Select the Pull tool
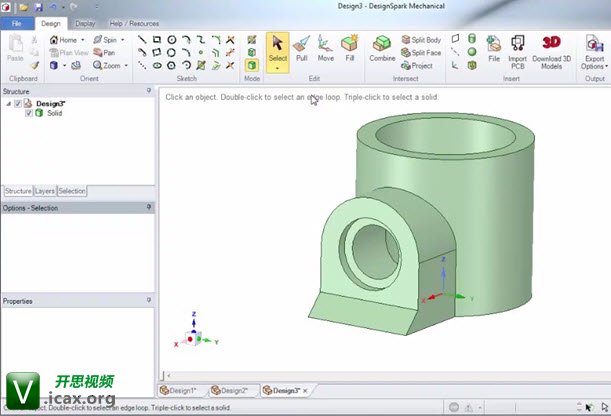 click(x=301, y=49)
